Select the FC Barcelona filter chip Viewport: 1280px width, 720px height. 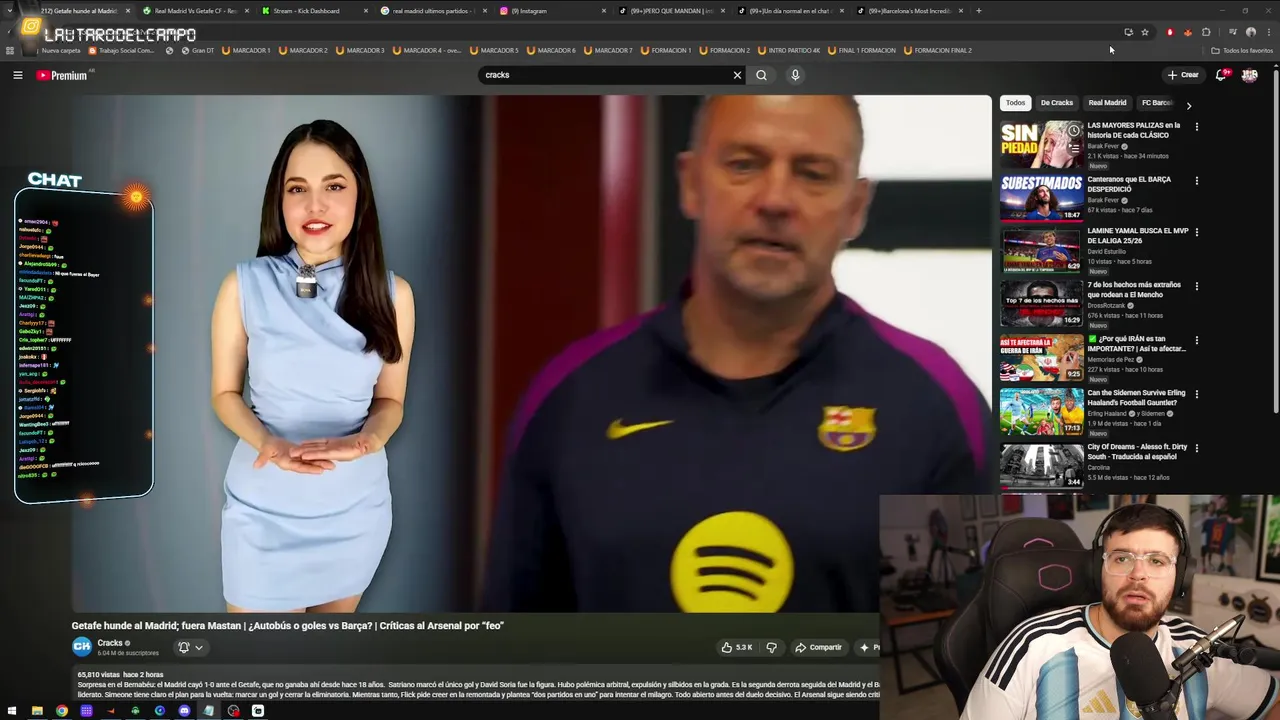point(1158,103)
